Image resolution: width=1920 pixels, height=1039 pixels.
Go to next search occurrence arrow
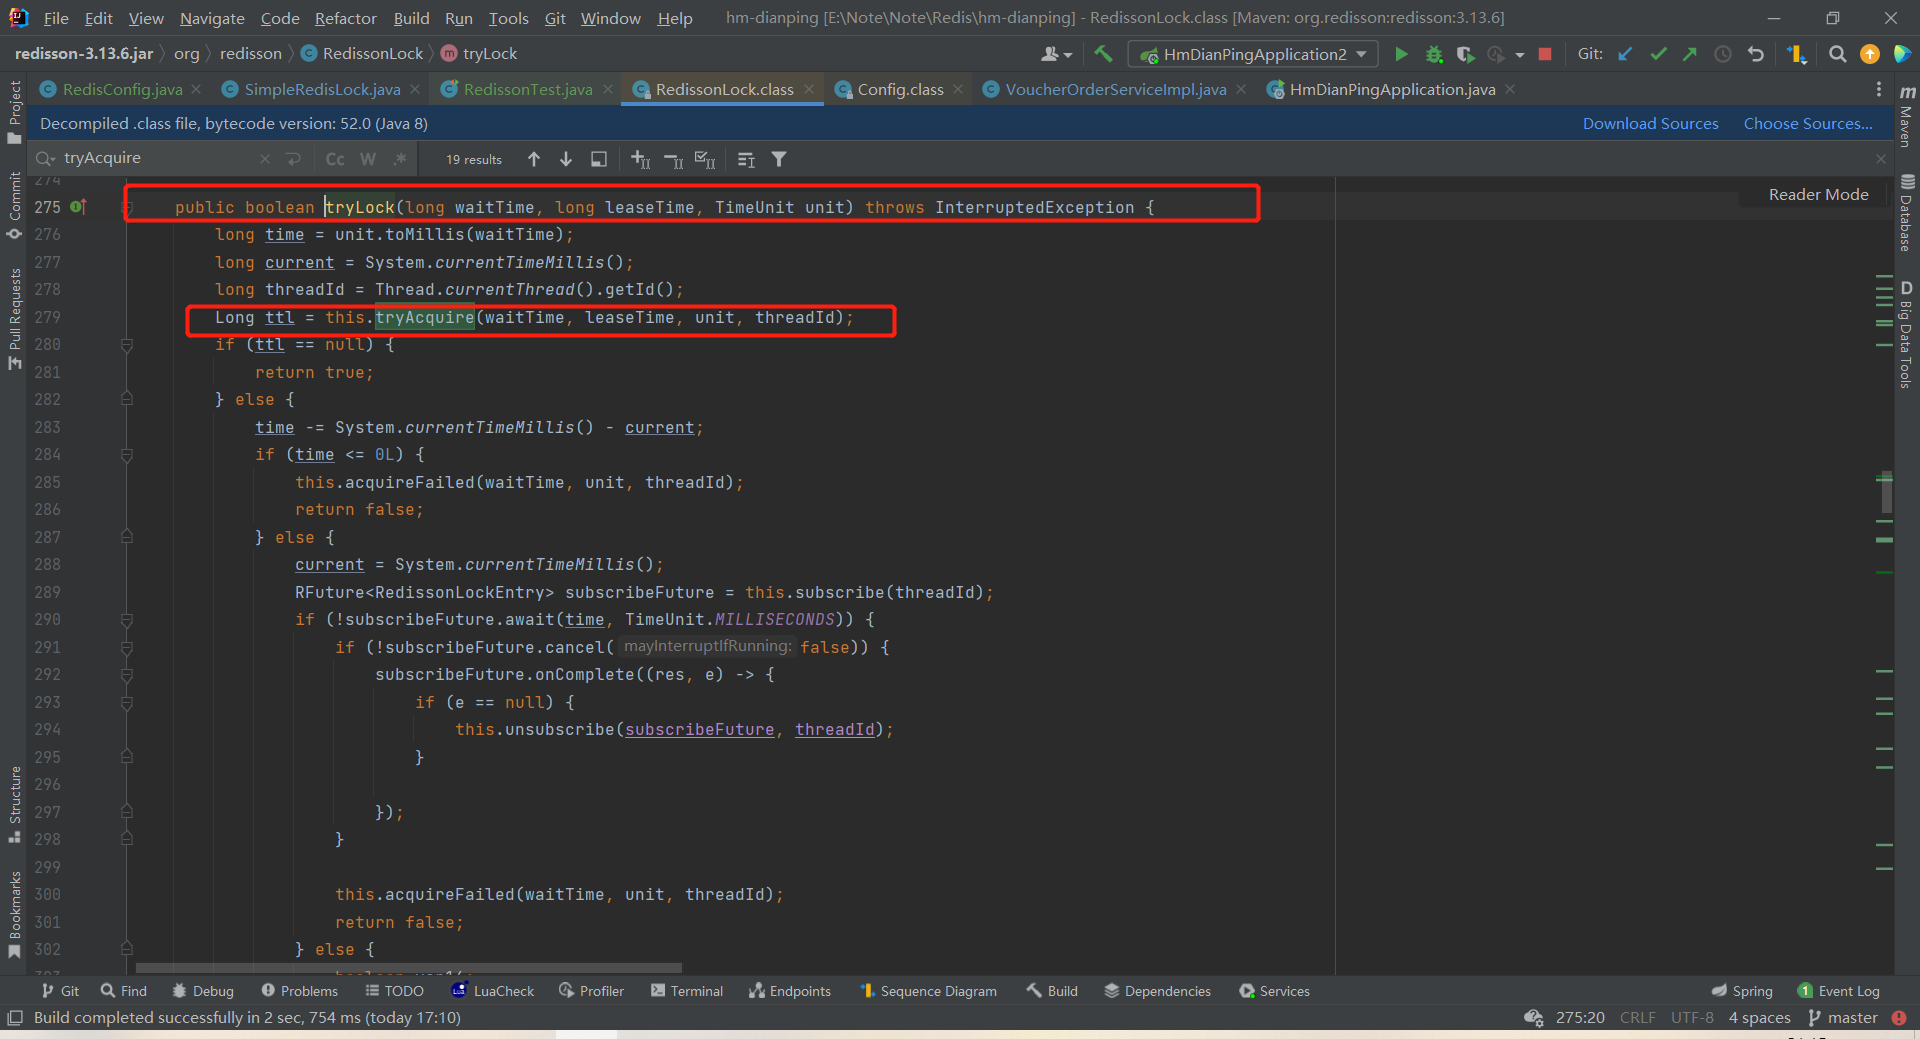pyautogui.click(x=566, y=159)
